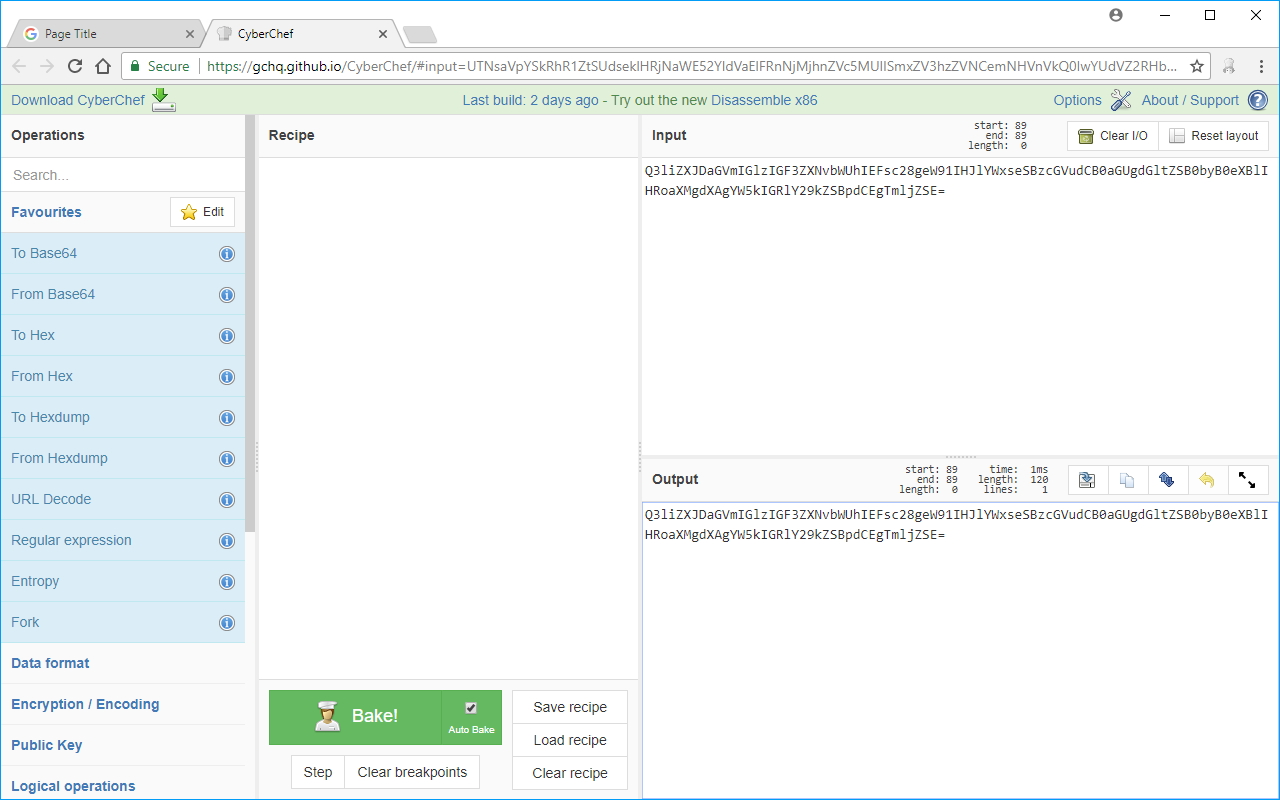
Task: Open the Options menu
Action: point(1077,99)
